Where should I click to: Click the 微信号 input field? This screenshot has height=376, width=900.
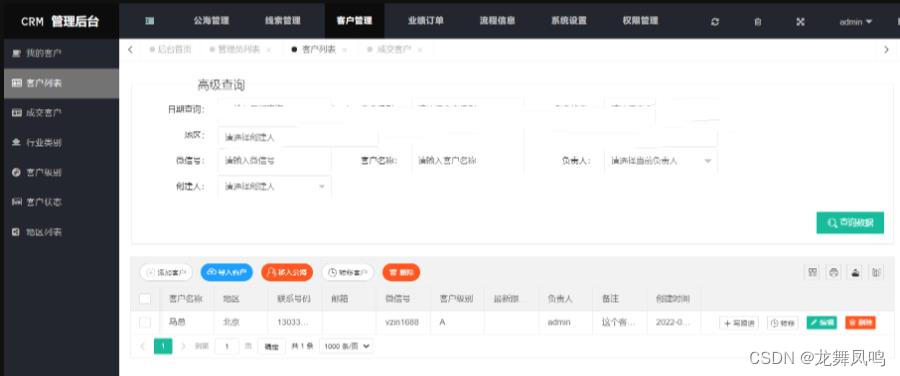click(274, 161)
